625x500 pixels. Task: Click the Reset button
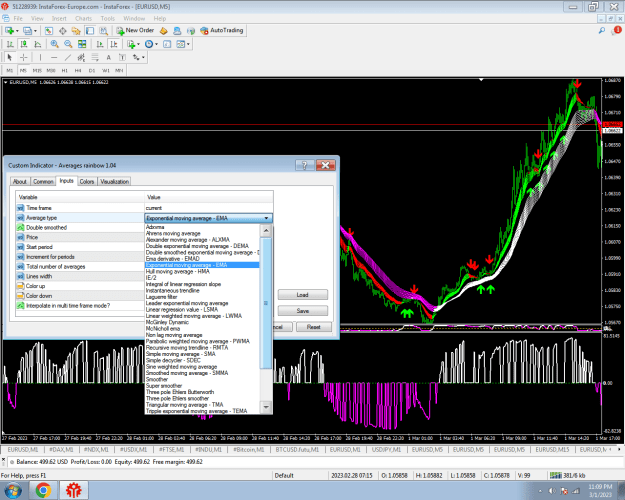tap(314, 327)
